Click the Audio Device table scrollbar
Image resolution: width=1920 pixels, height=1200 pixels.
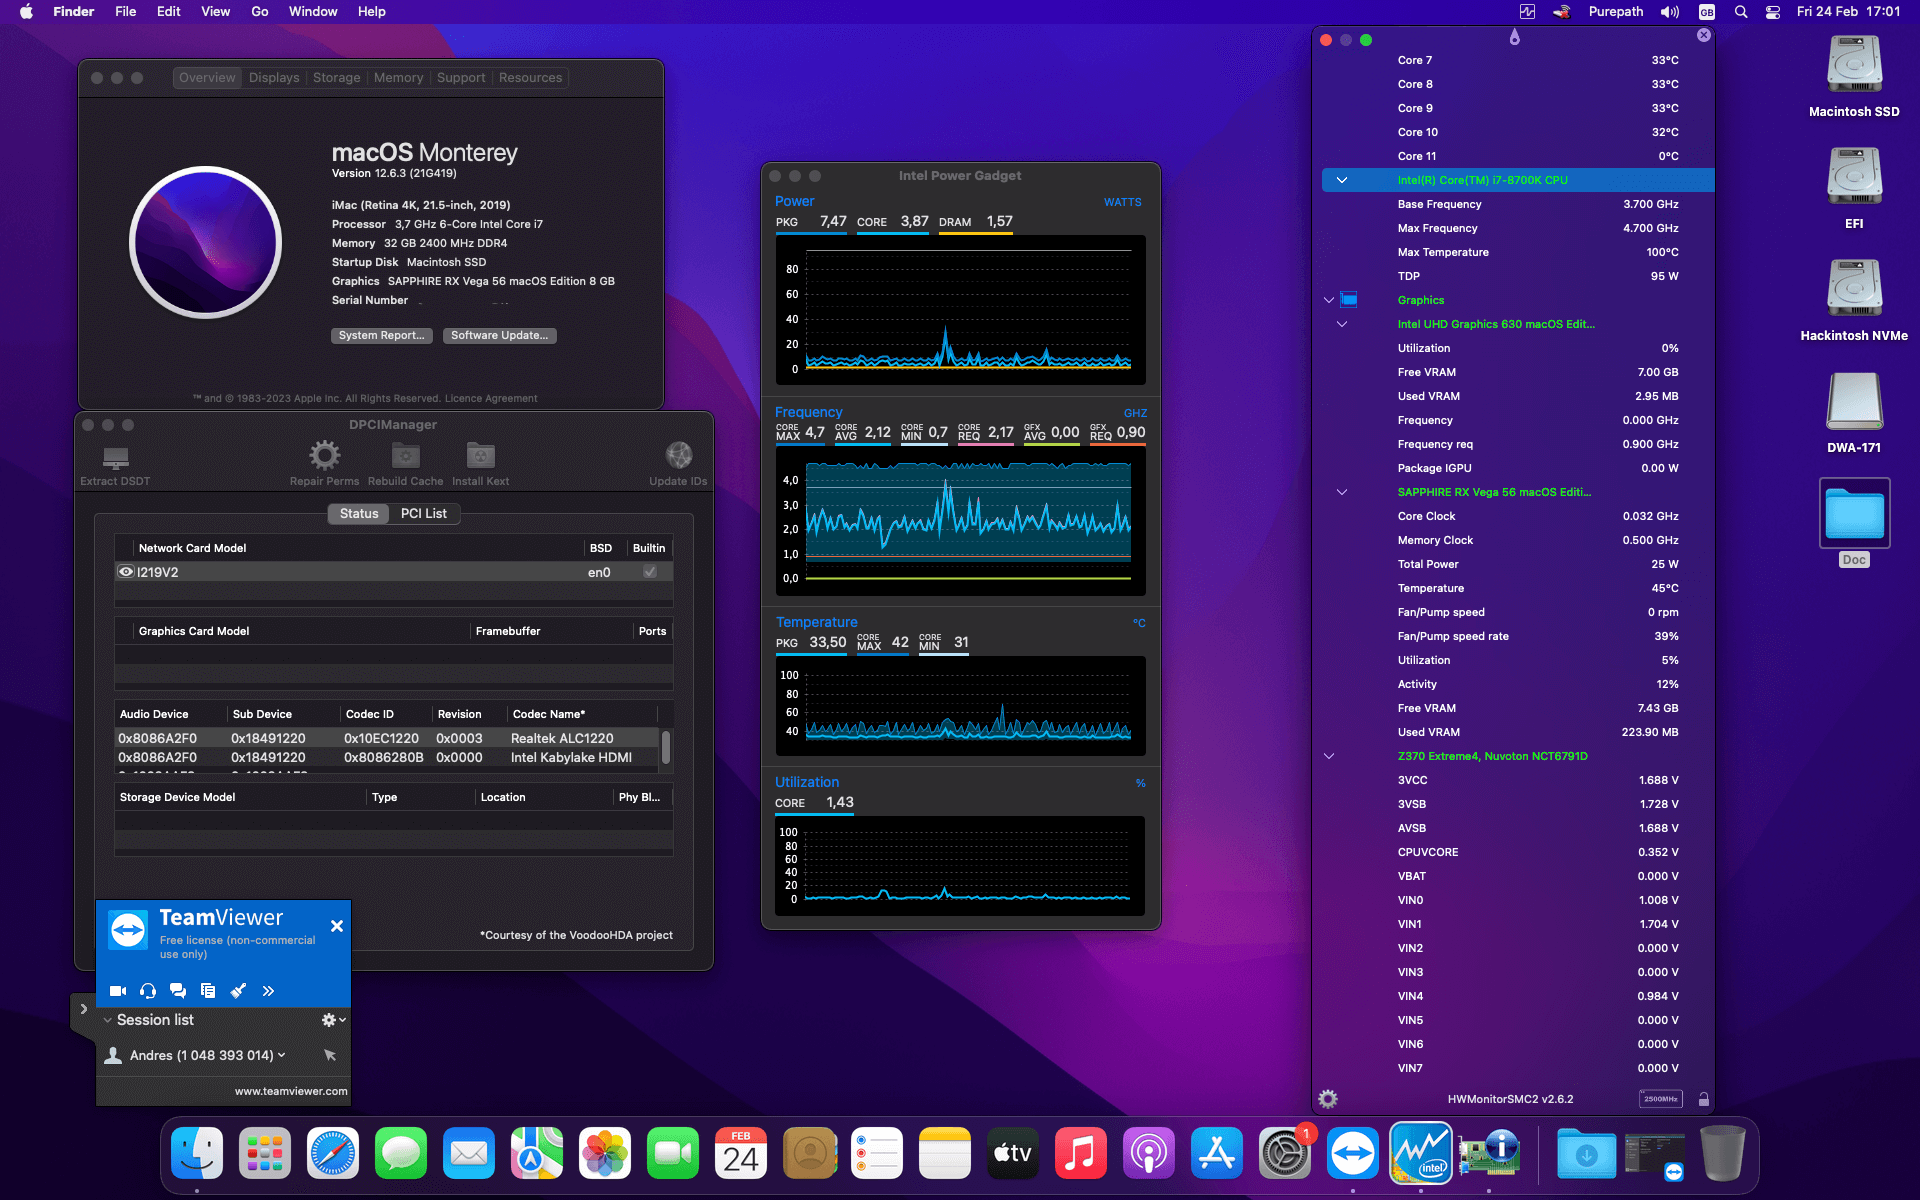click(x=666, y=747)
